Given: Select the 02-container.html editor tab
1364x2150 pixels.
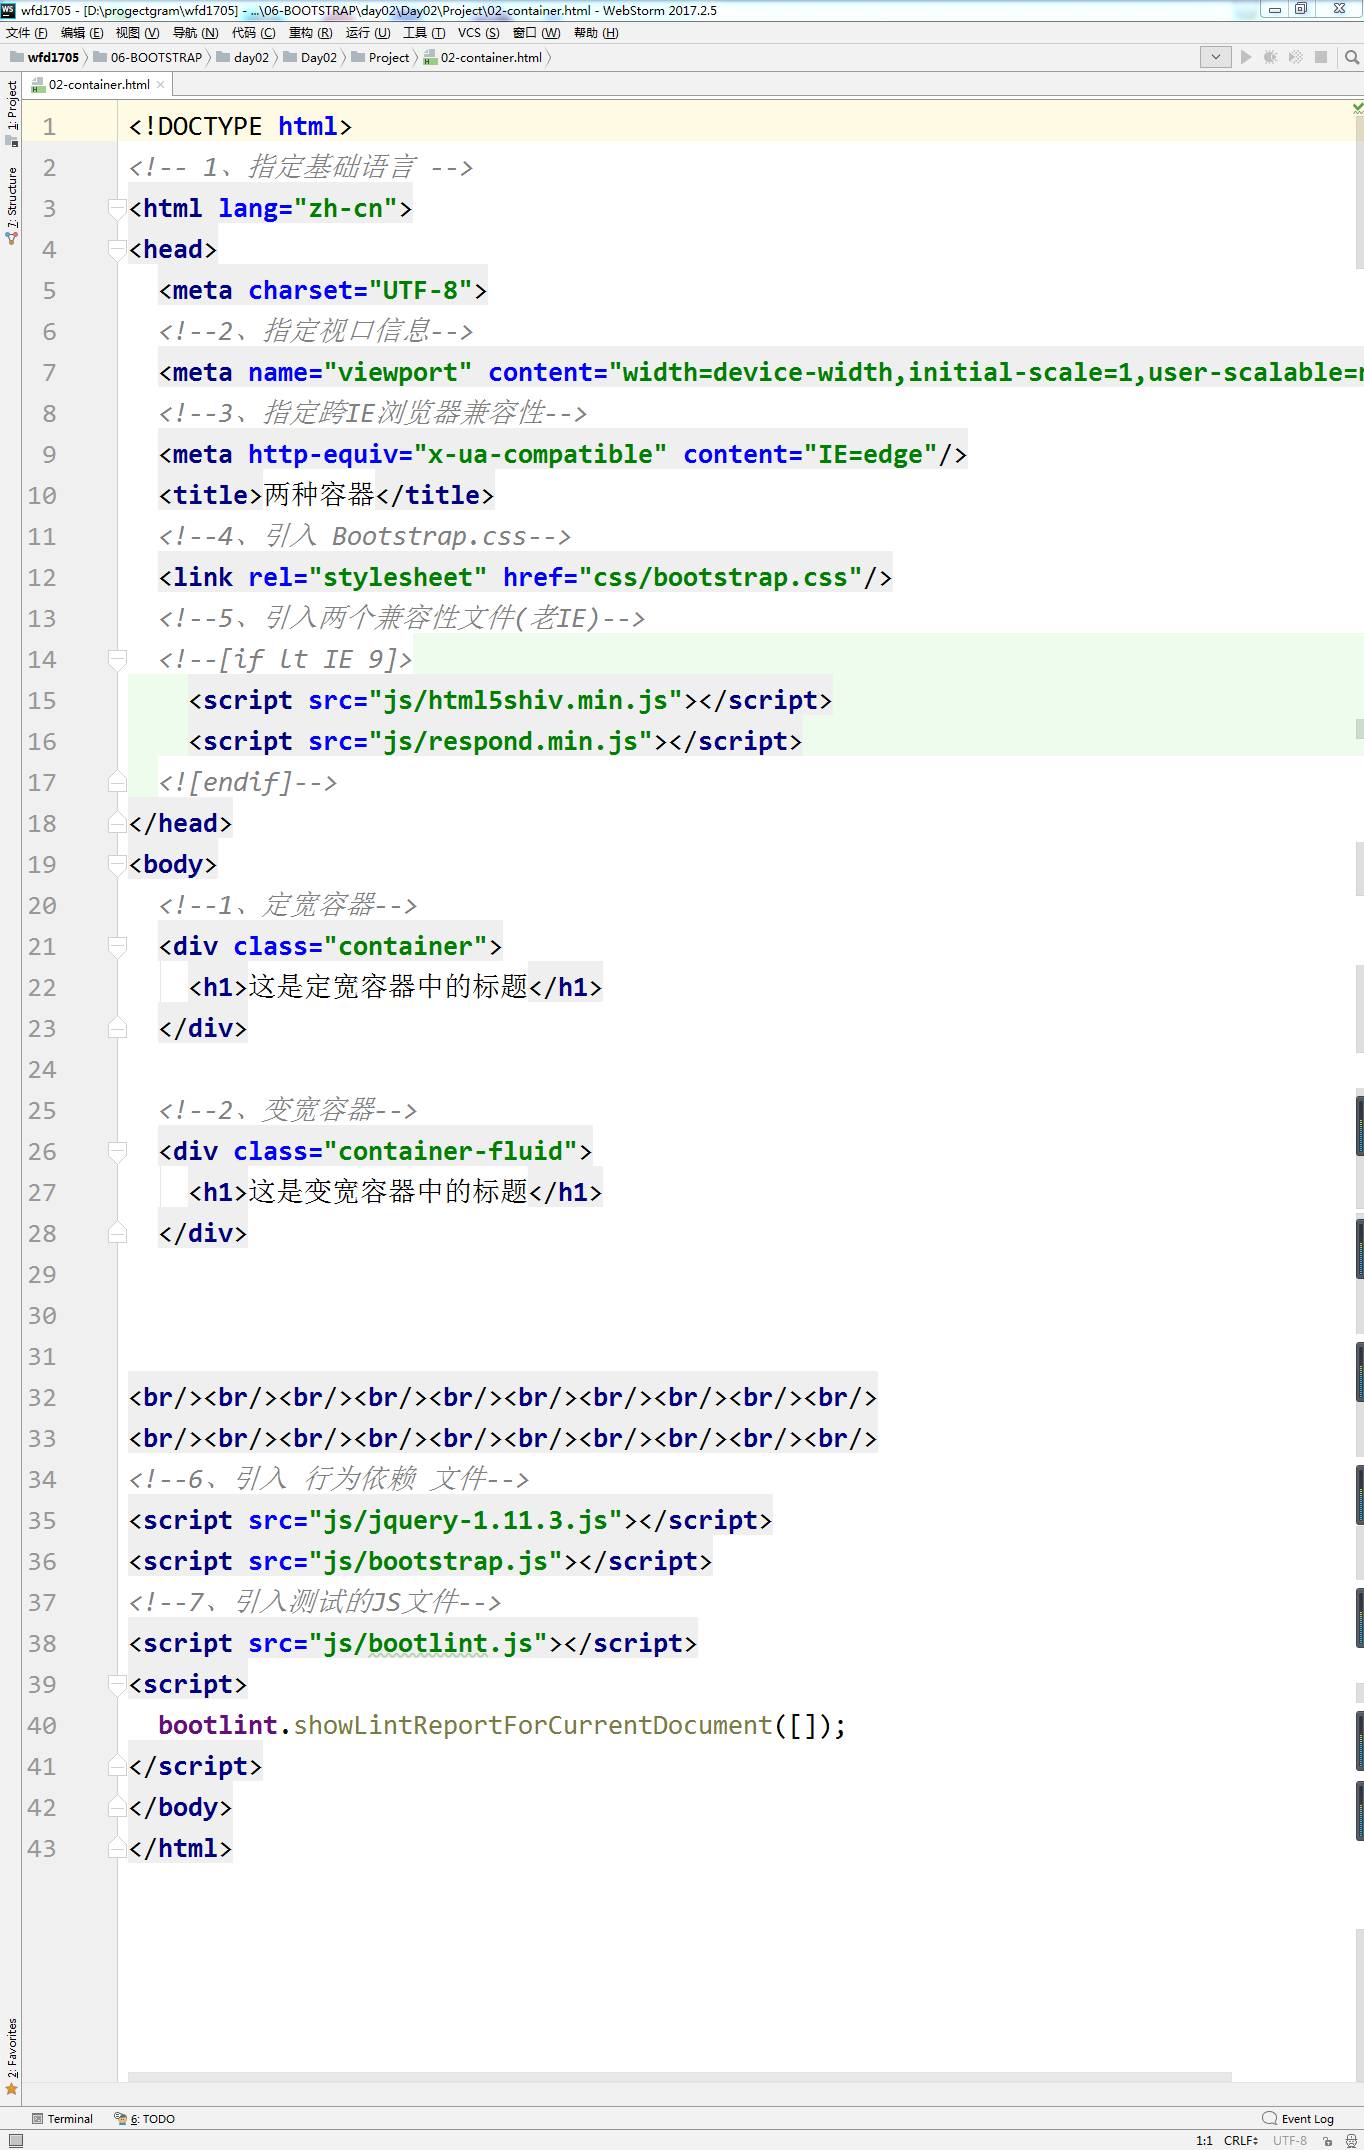Looking at the screenshot, I should [98, 85].
